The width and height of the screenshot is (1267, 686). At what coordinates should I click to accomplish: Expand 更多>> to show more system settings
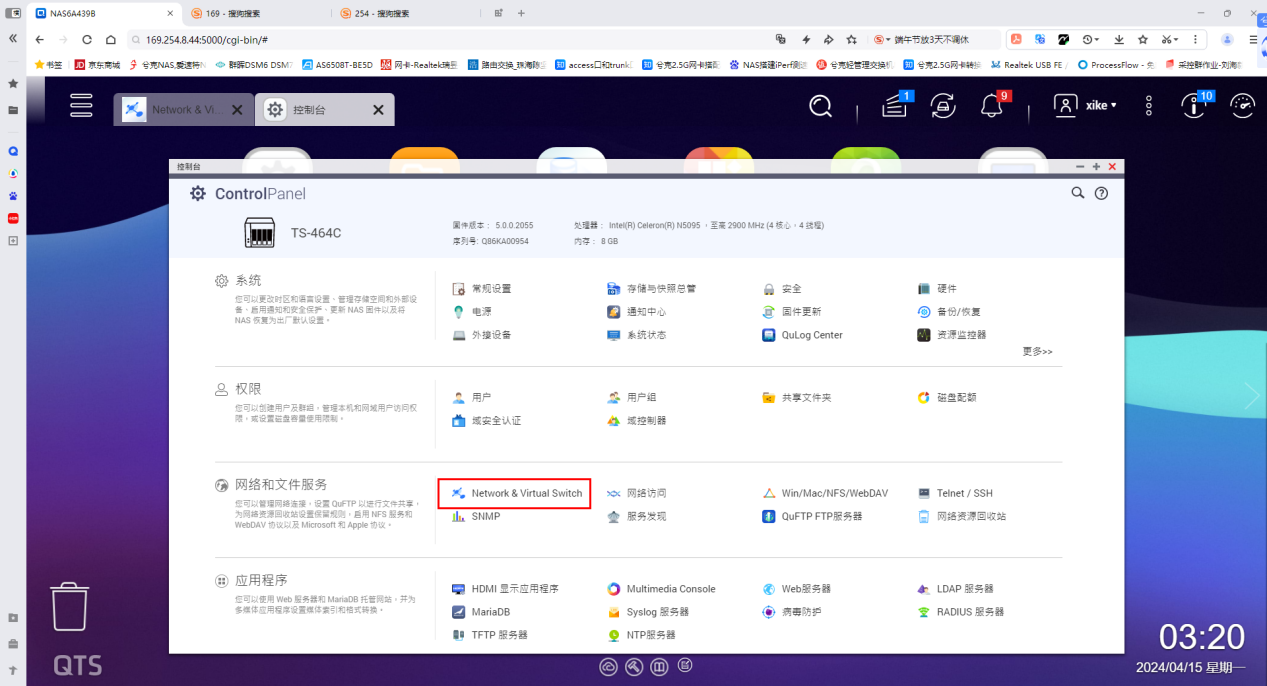[x=1037, y=351]
